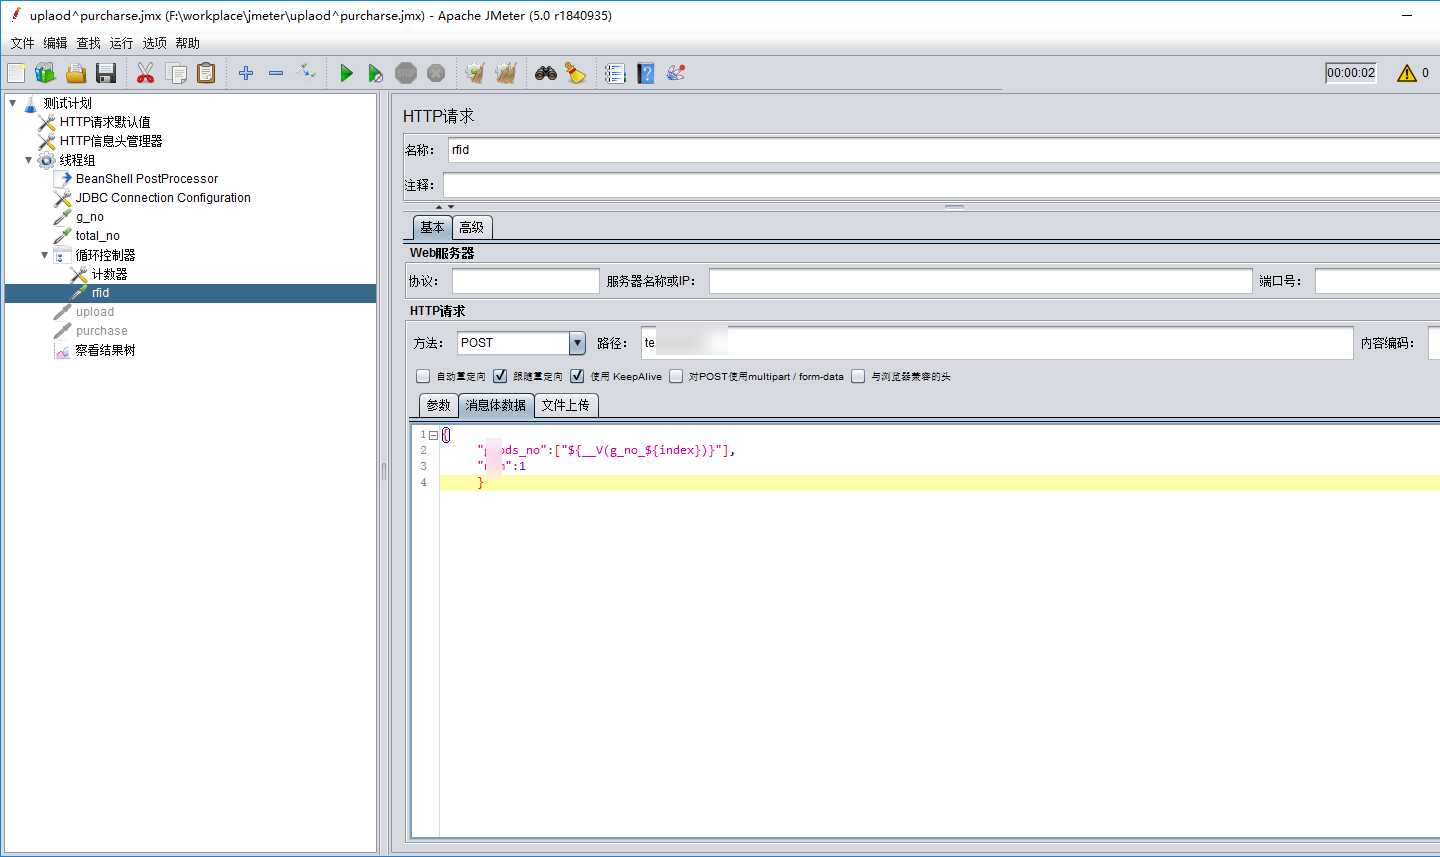
Task: Select BeanShell PostProcessor in the tree
Action: 147,179
